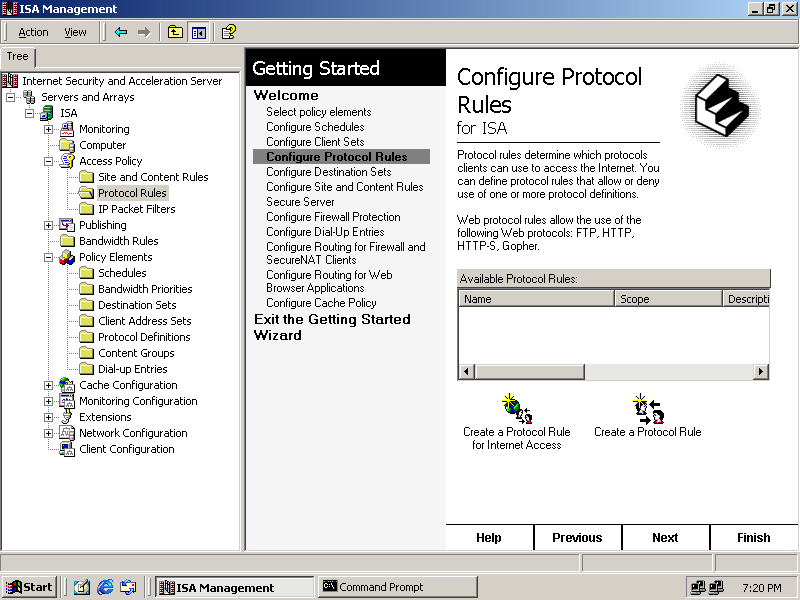The image size is (800, 600).
Task: Toggle the Show/Hide Console Tree icon
Action: coord(198,32)
